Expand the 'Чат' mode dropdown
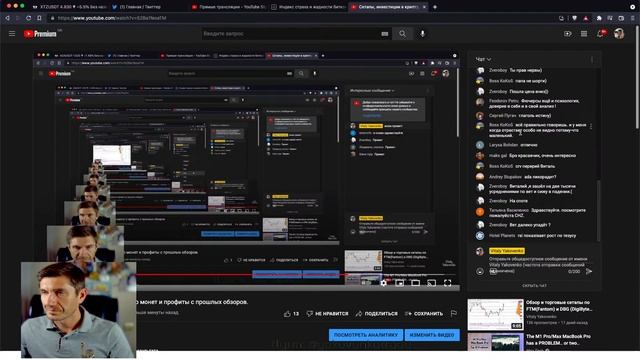640x360 pixels. pyautogui.click(x=483, y=60)
